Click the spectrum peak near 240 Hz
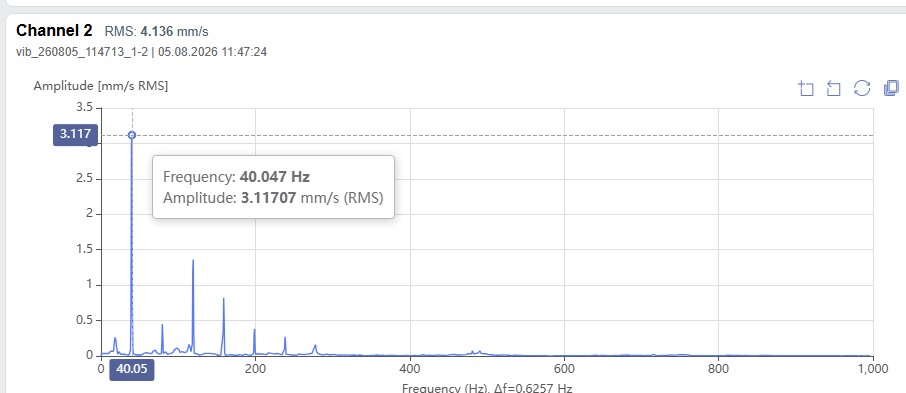This screenshot has height=393, width=906. (285, 338)
